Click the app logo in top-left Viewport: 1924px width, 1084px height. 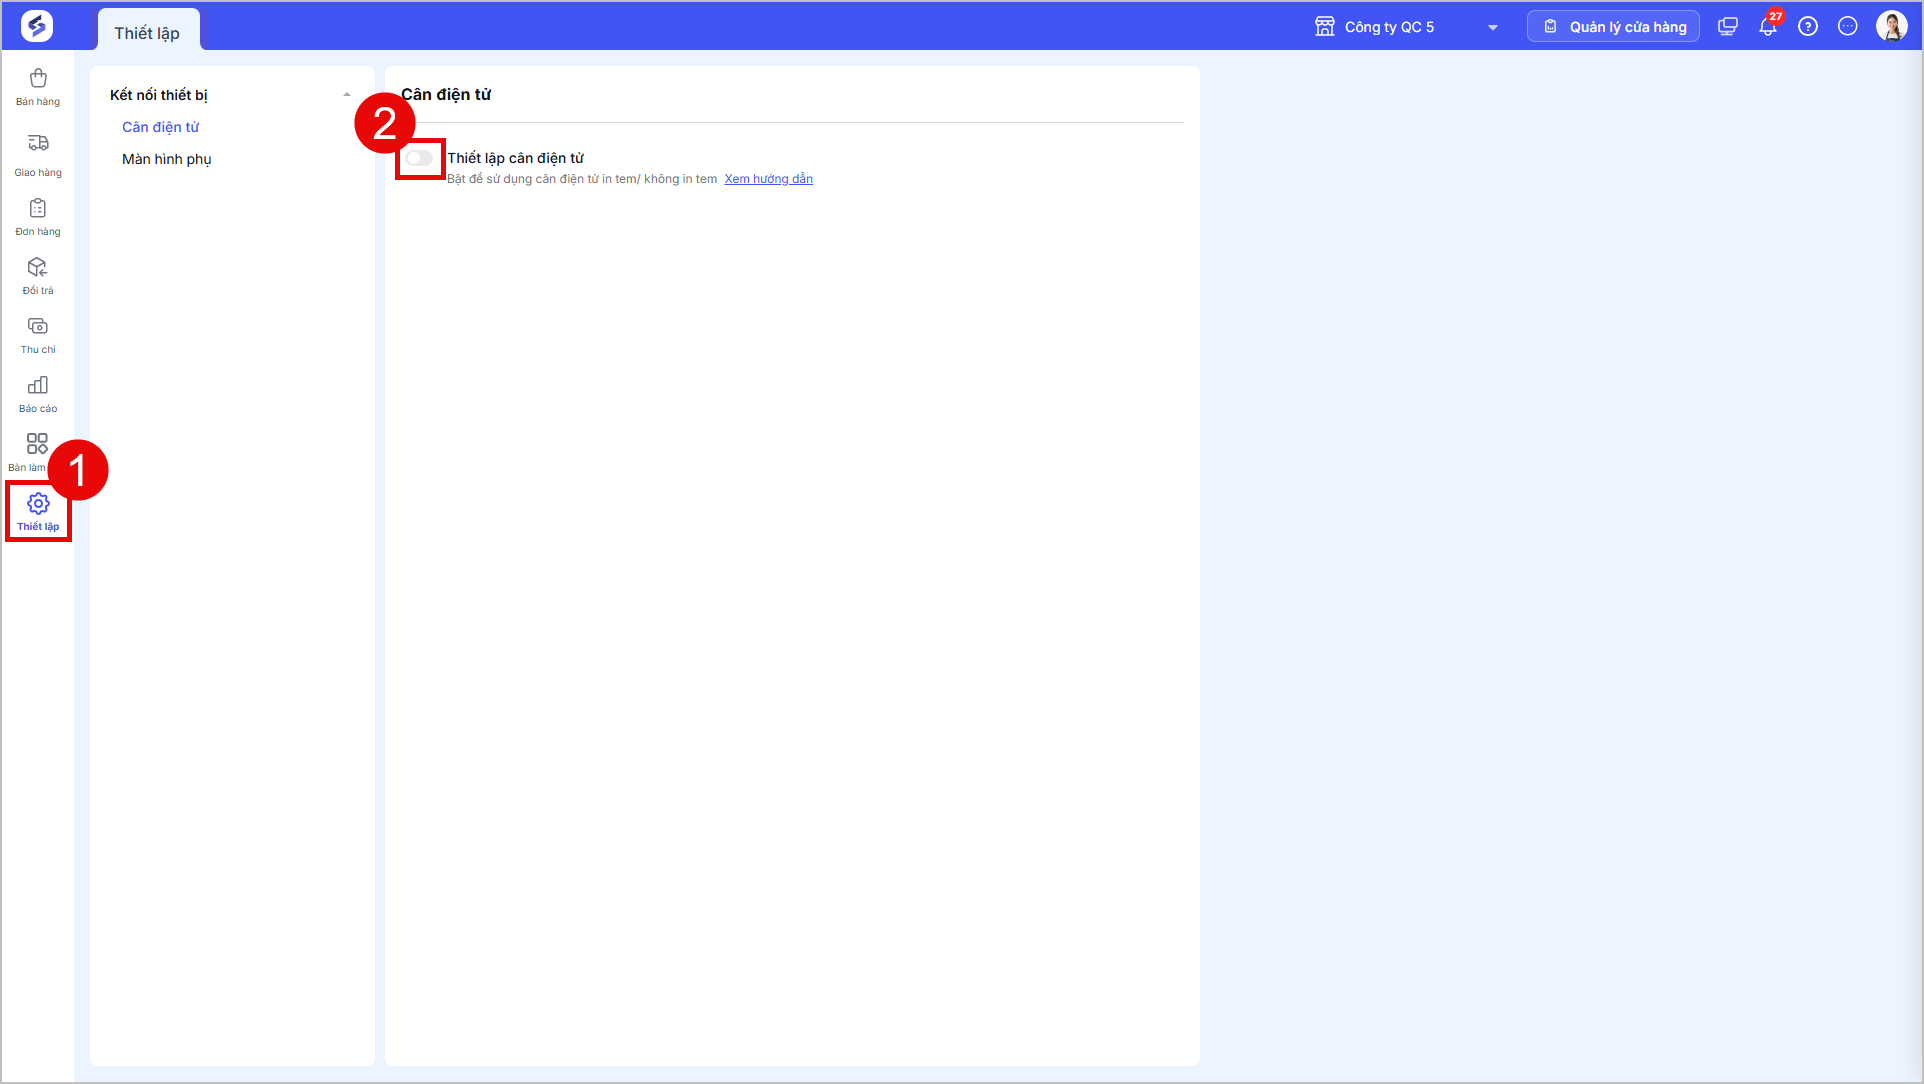click(37, 26)
